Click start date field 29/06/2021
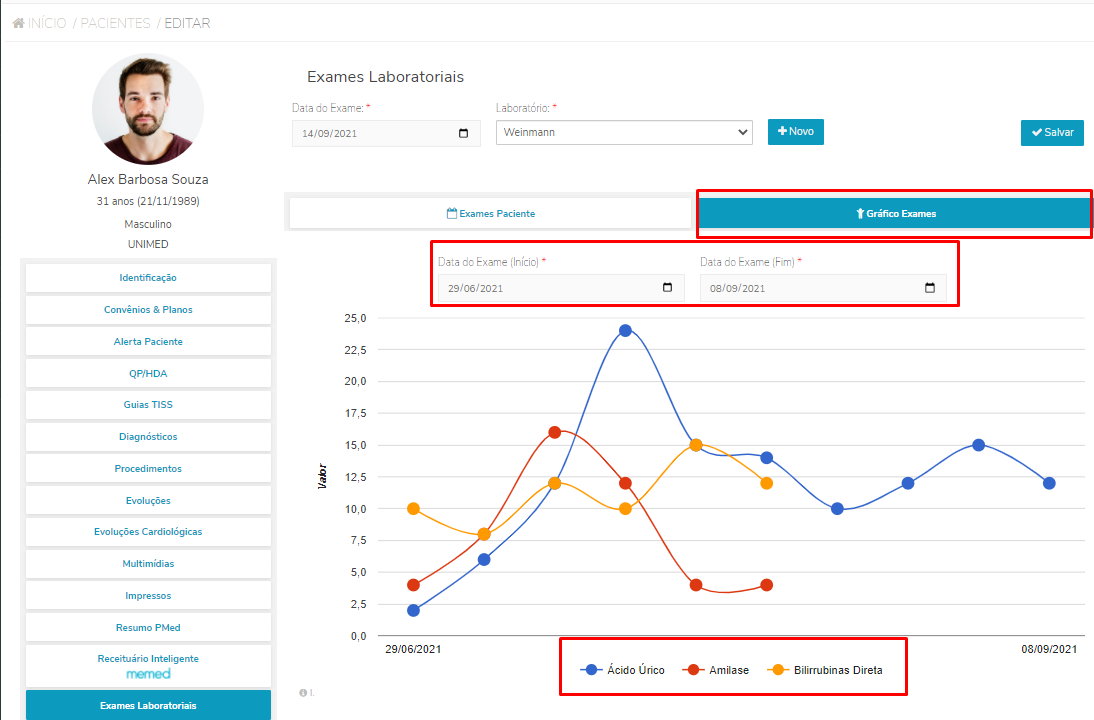1094x720 pixels. [x=560, y=288]
